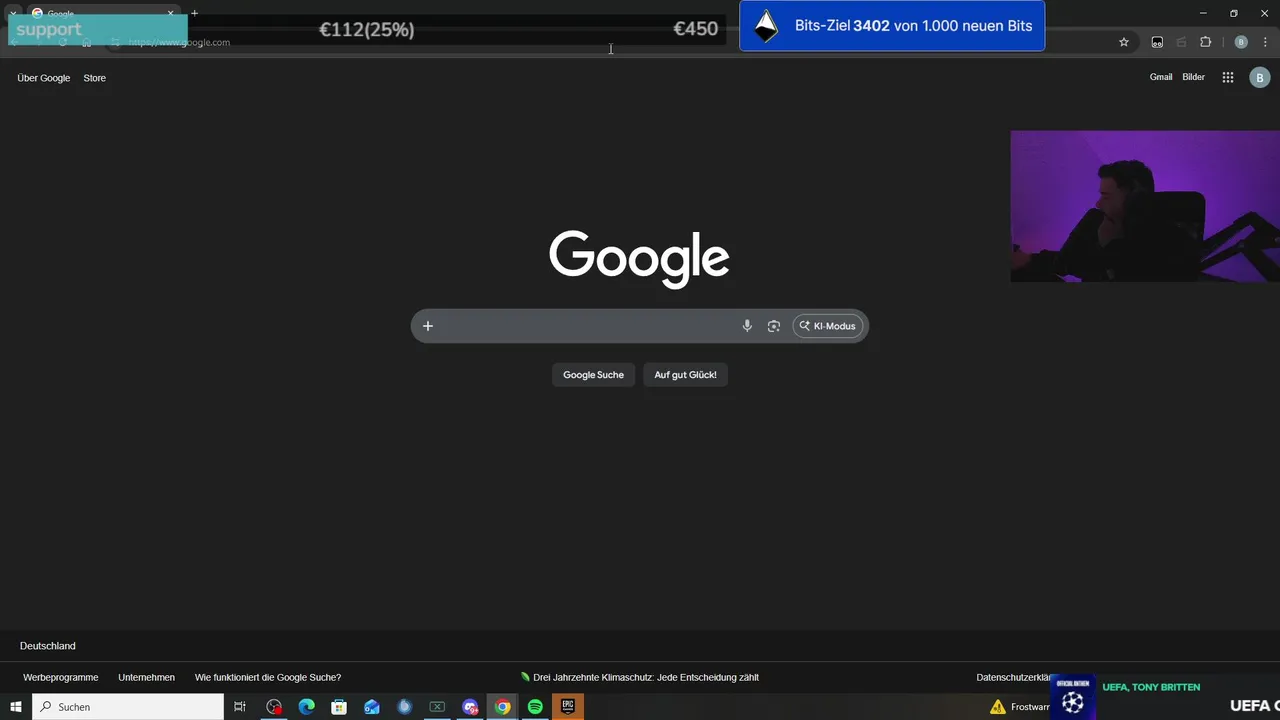The width and height of the screenshot is (1280, 720).
Task: Open Microsoft Edge from the taskbar
Action: [307, 707]
